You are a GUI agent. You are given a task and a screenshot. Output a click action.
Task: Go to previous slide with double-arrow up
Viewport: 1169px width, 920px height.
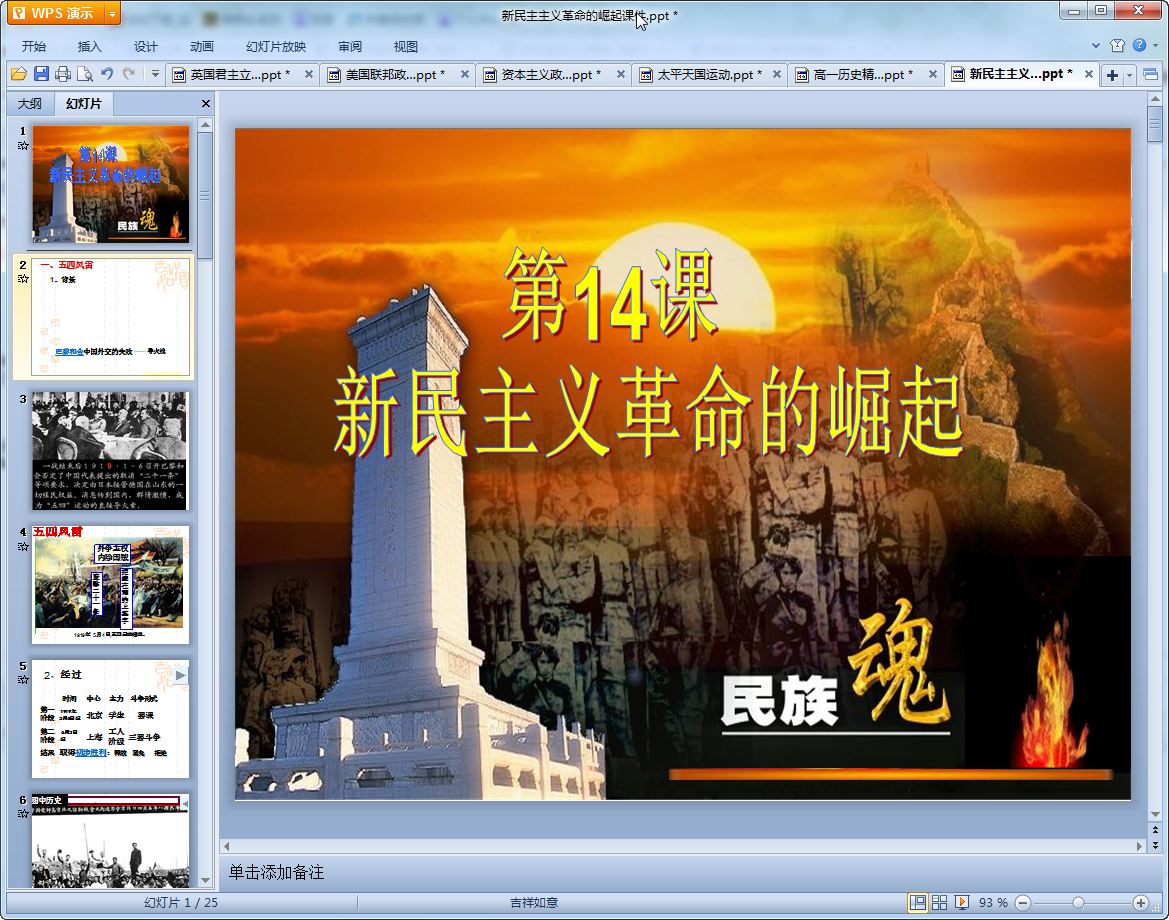tap(1156, 830)
